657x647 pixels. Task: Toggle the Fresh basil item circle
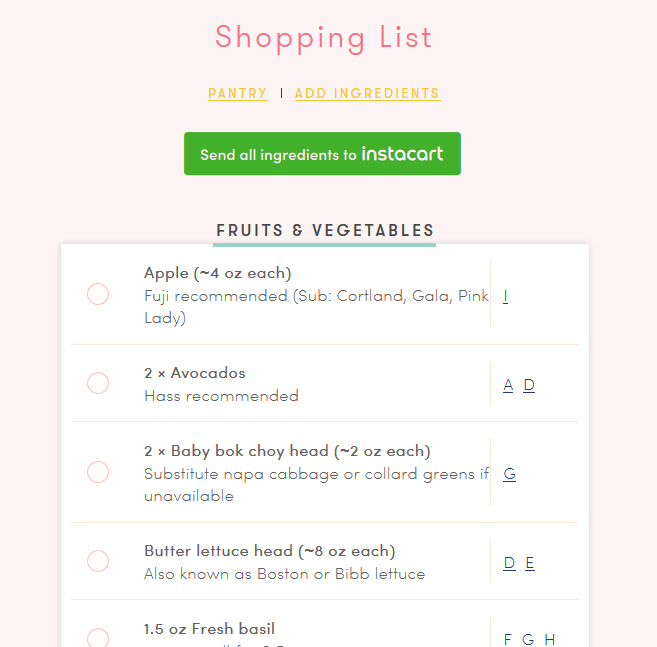click(98, 638)
